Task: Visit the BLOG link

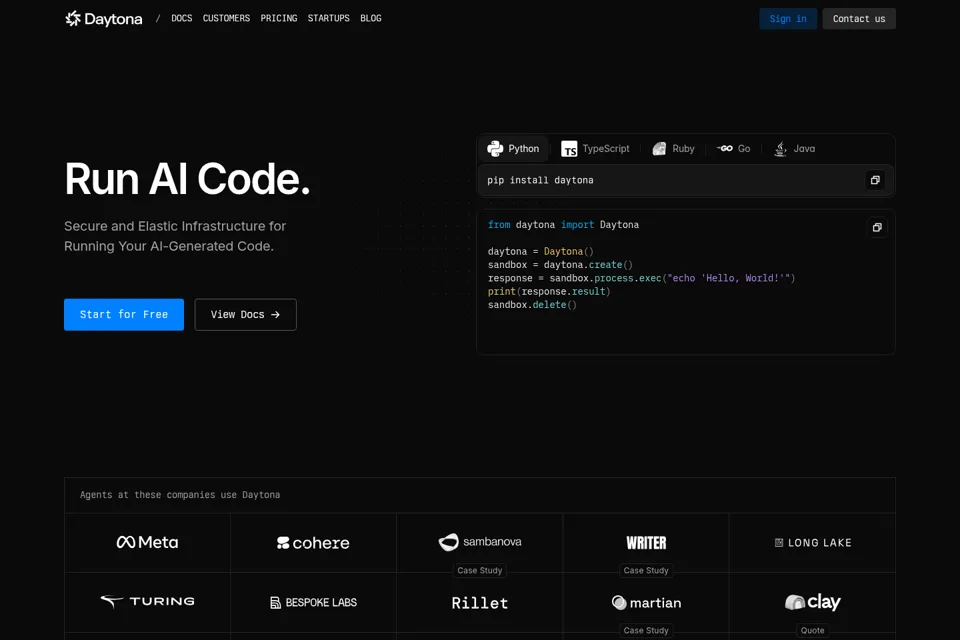Action: coord(371,18)
